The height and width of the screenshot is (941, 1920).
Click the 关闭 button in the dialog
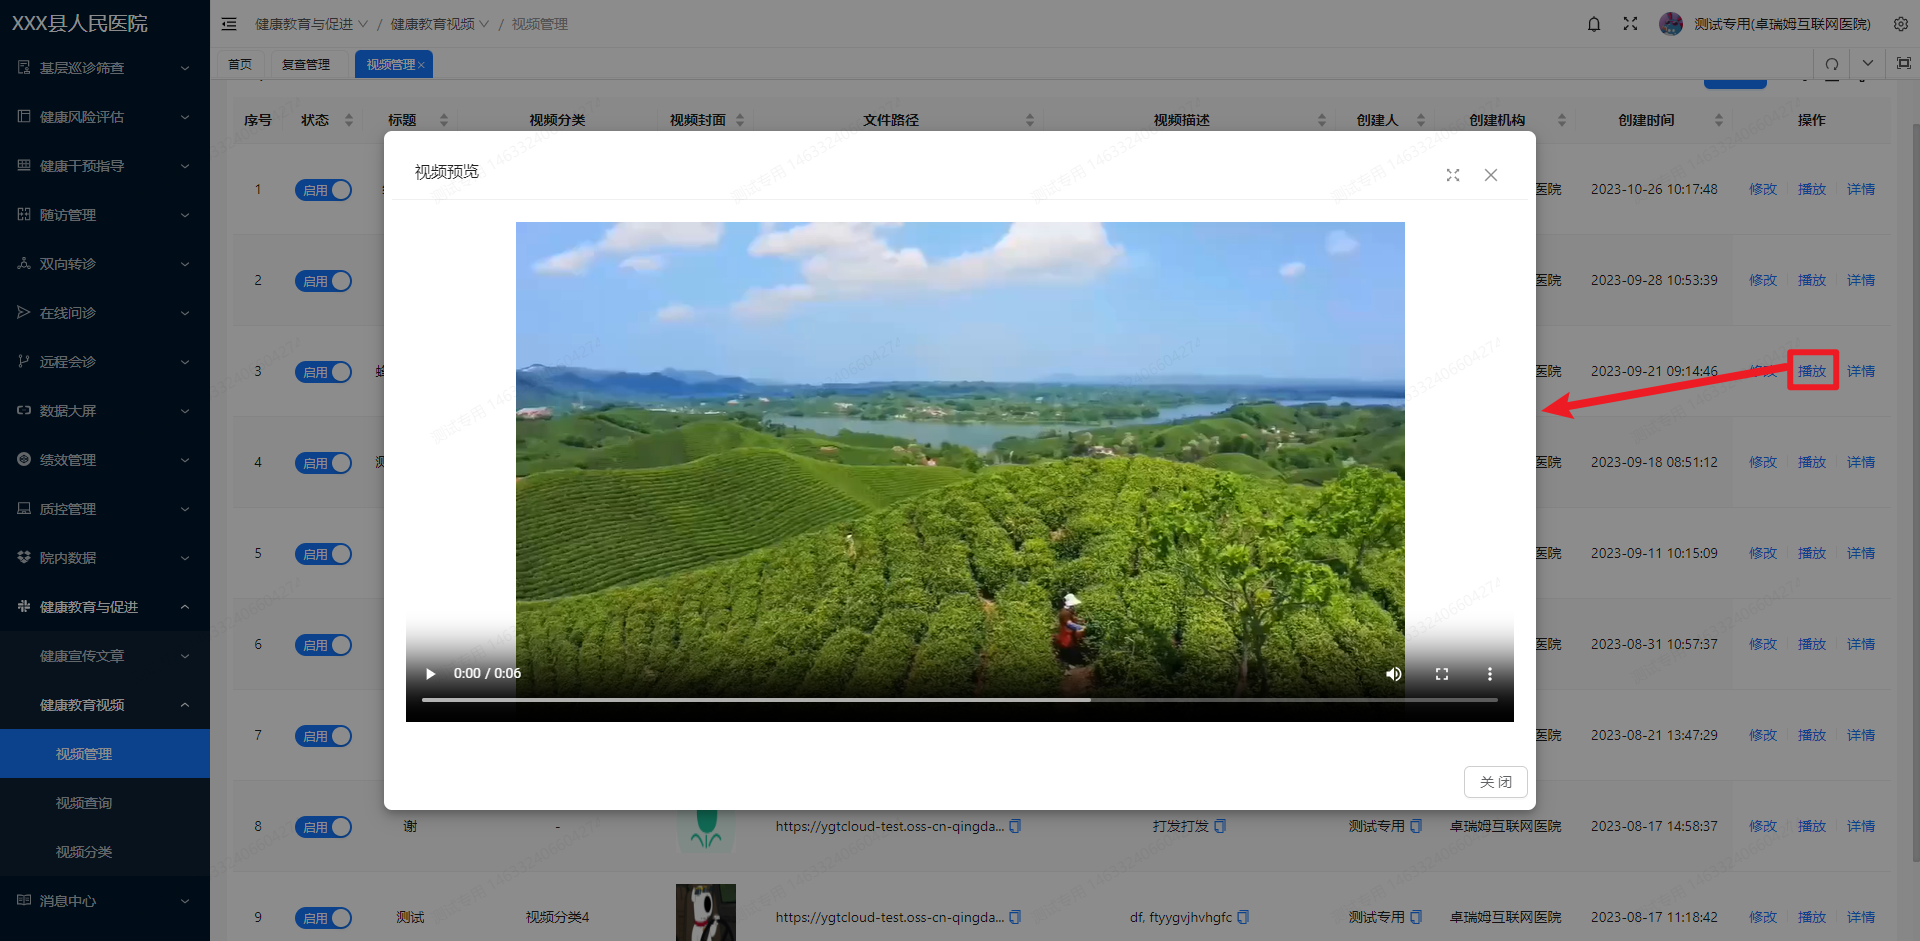point(1495,782)
